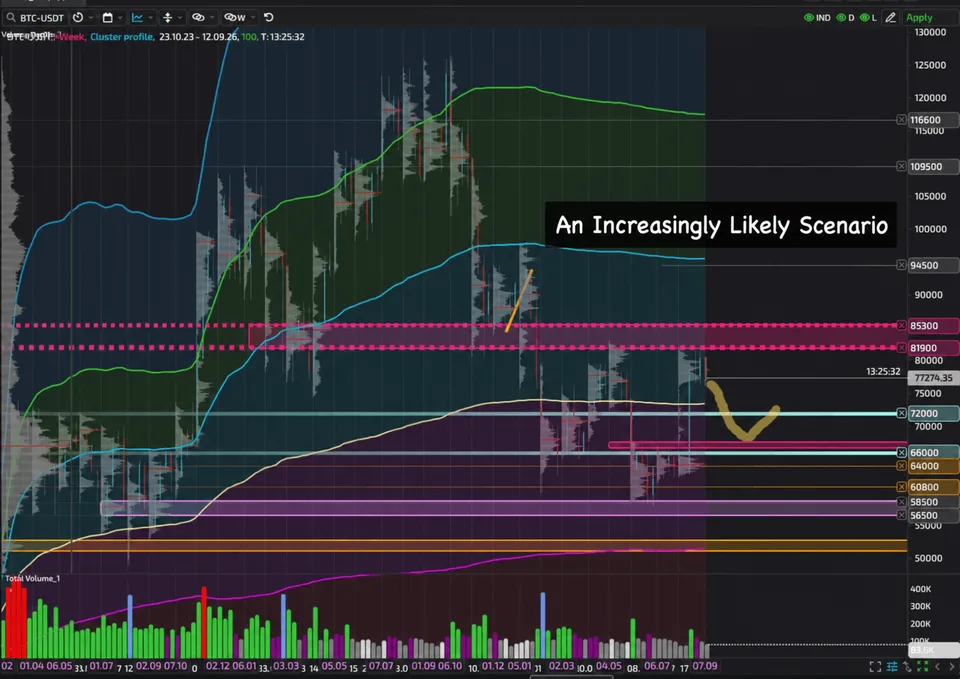Open the chart type line-graph dropdown

[142, 18]
